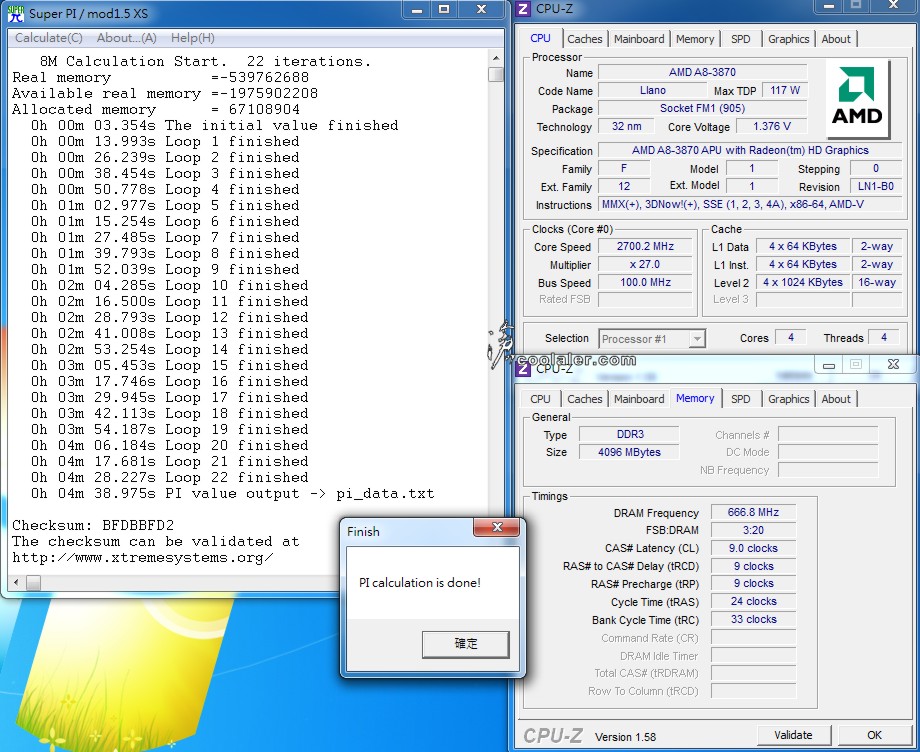This screenshot has height=752, width=920.
Task: Click the Threads count value
Action: (x=884, y=337)
